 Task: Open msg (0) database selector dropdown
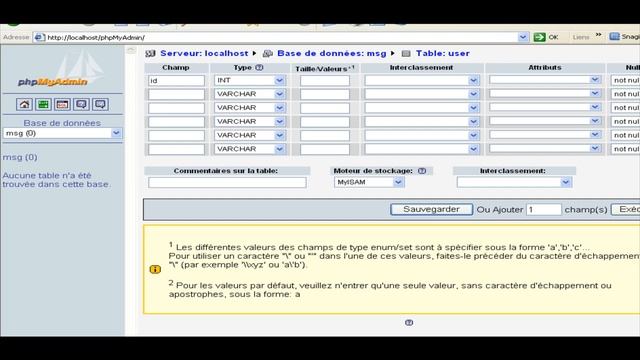[x=62, y=133]
